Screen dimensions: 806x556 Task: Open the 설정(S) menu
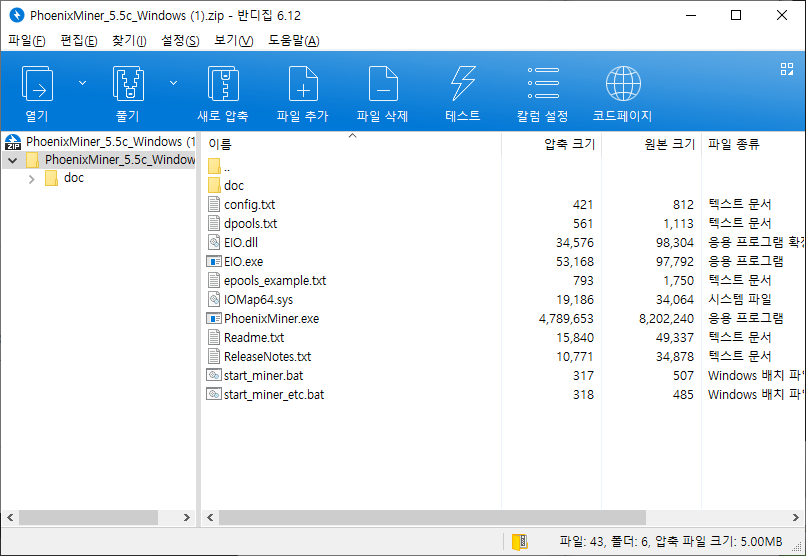(180, 41)
